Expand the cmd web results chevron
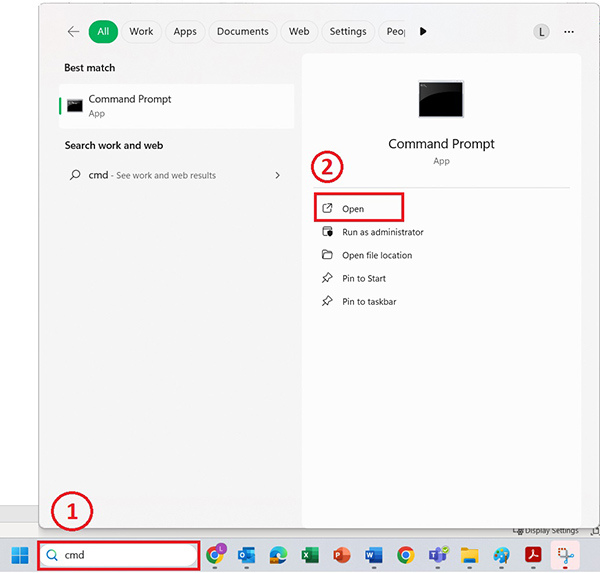The height and width of the screenshot is (573, 600). [277, 175]
